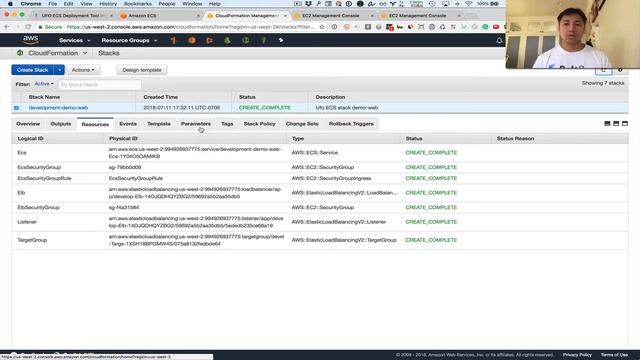
Task: Switch the detail pane to its smallest layout icon
Action: [607, 123]
